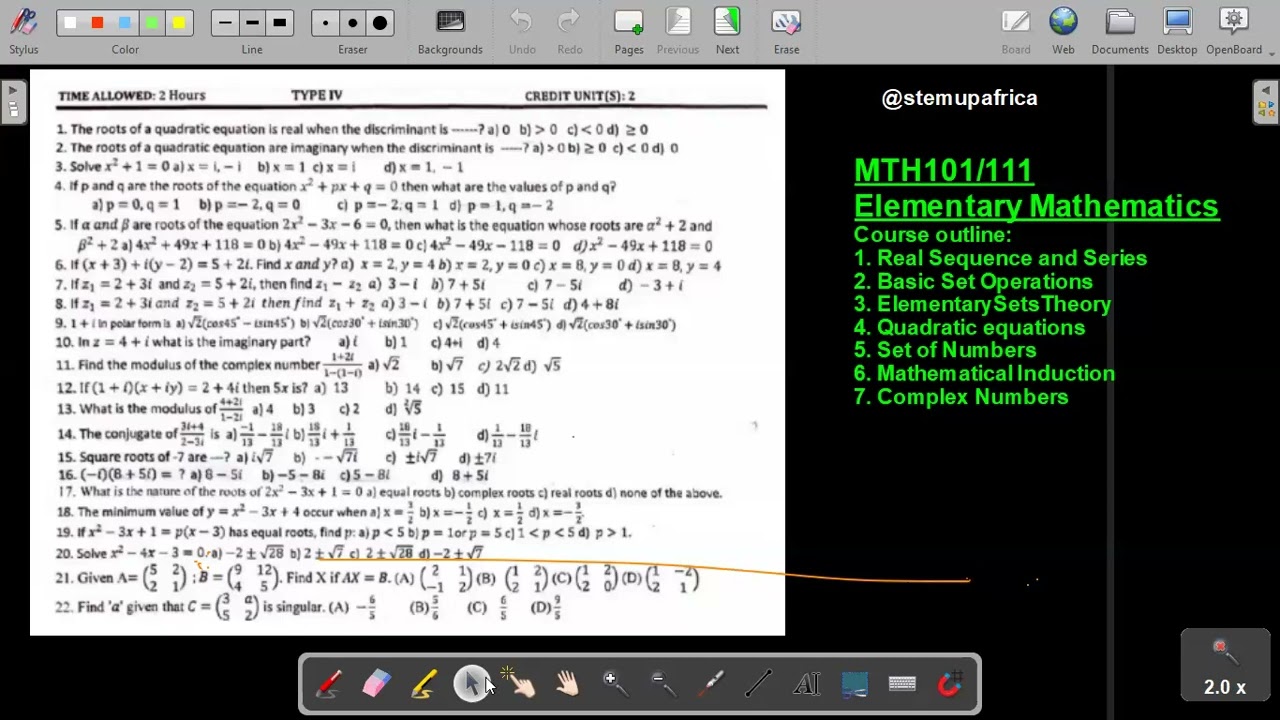This screenshot has width=1280, height=720.
Task: Open the Stylus toolbar toggle
Action: coord(24,31)
